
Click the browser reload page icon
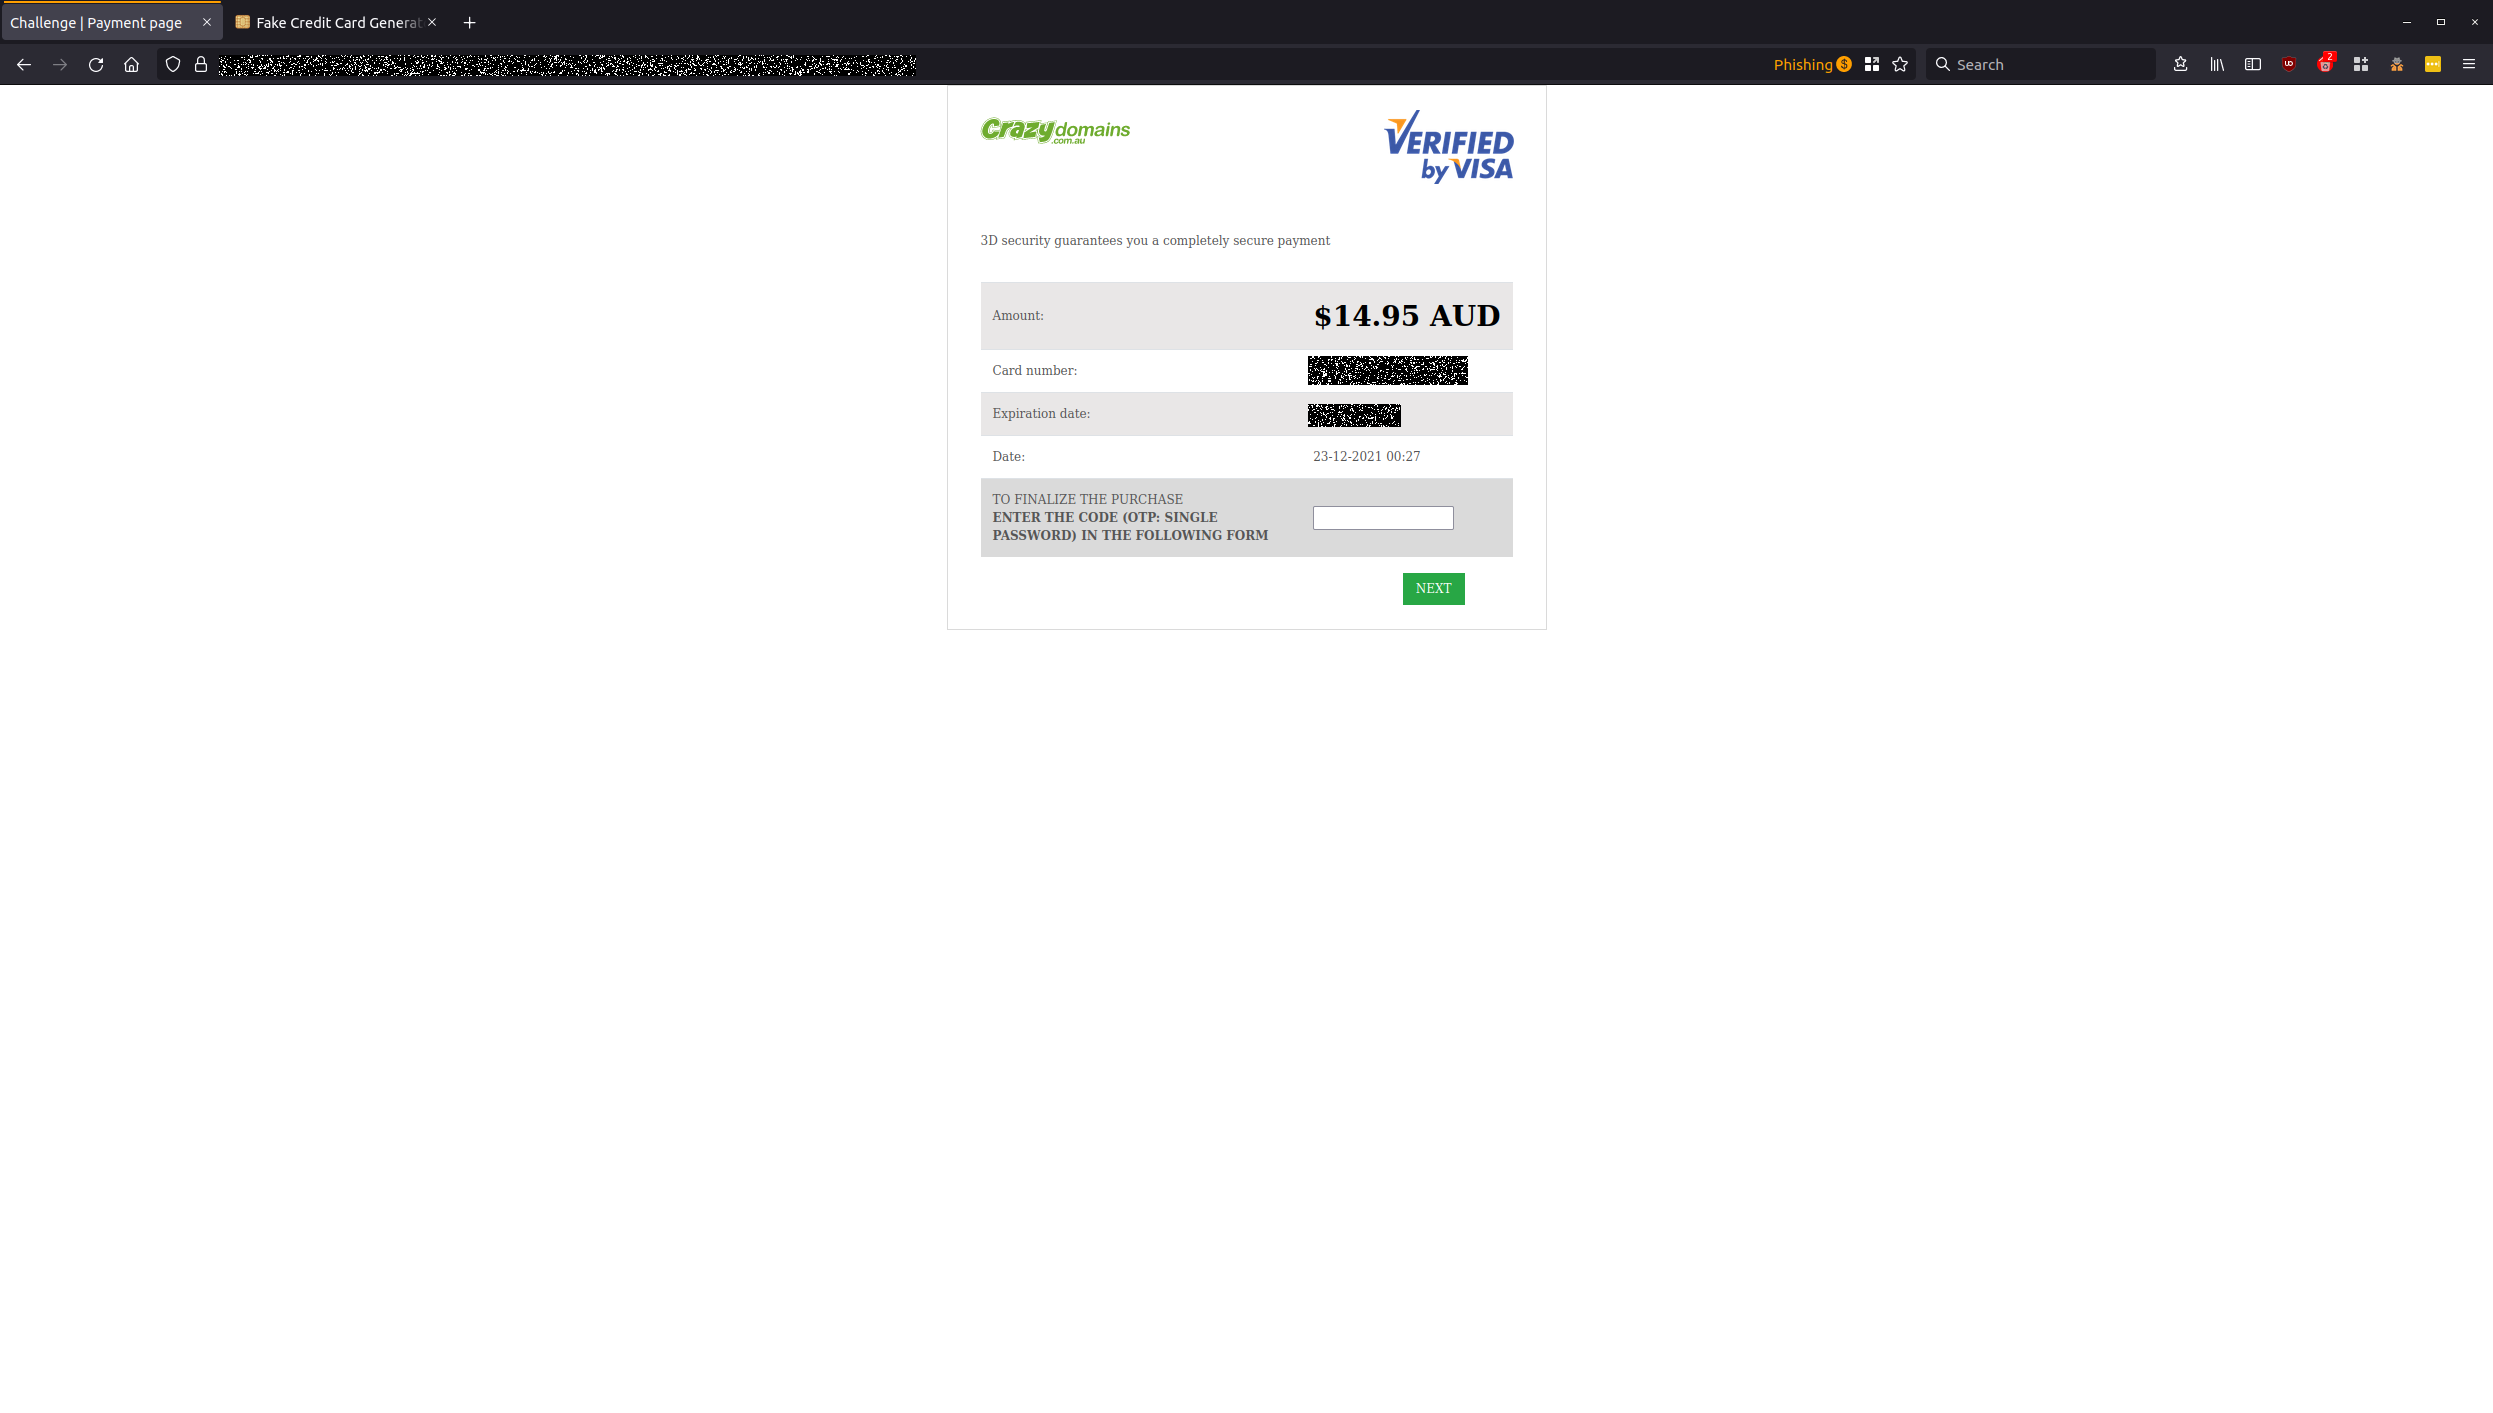pos(96,63)
